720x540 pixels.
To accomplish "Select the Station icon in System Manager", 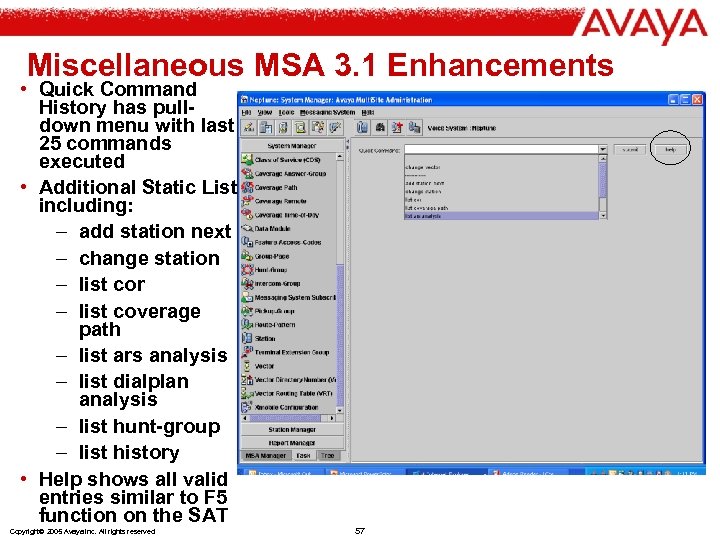I will click(248, 338).
